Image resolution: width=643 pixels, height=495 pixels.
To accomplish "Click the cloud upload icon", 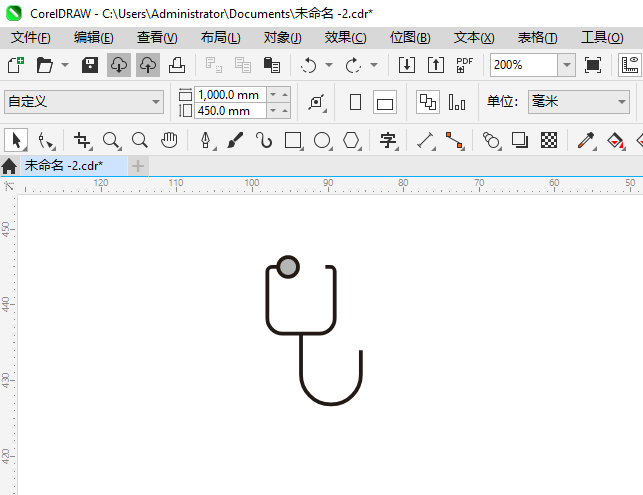I will [x=148, y=65].
